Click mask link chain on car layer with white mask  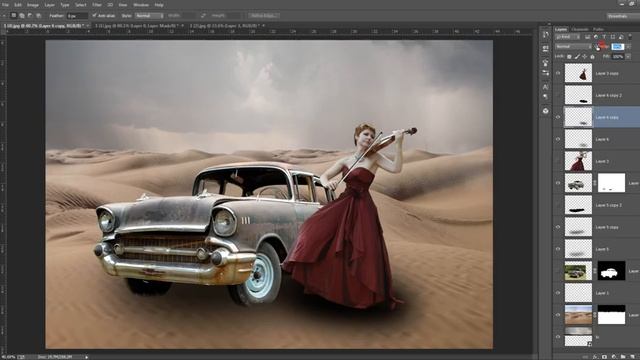[x=595, y=183]
